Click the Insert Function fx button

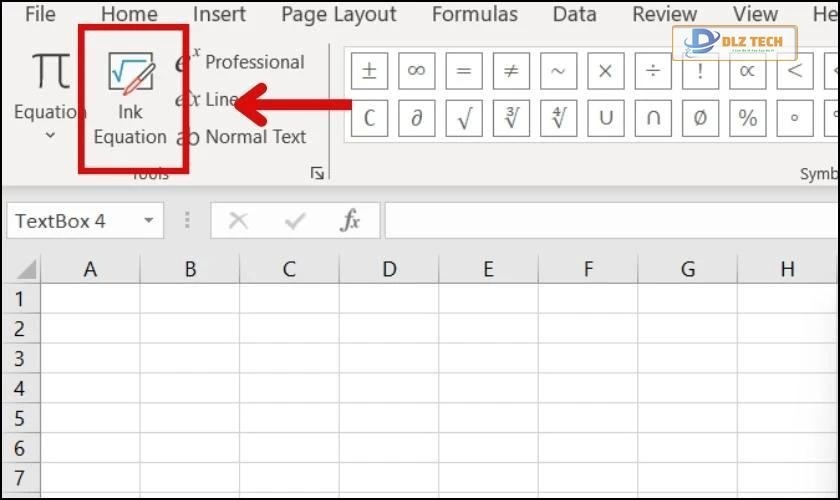[x=350, y=221]
